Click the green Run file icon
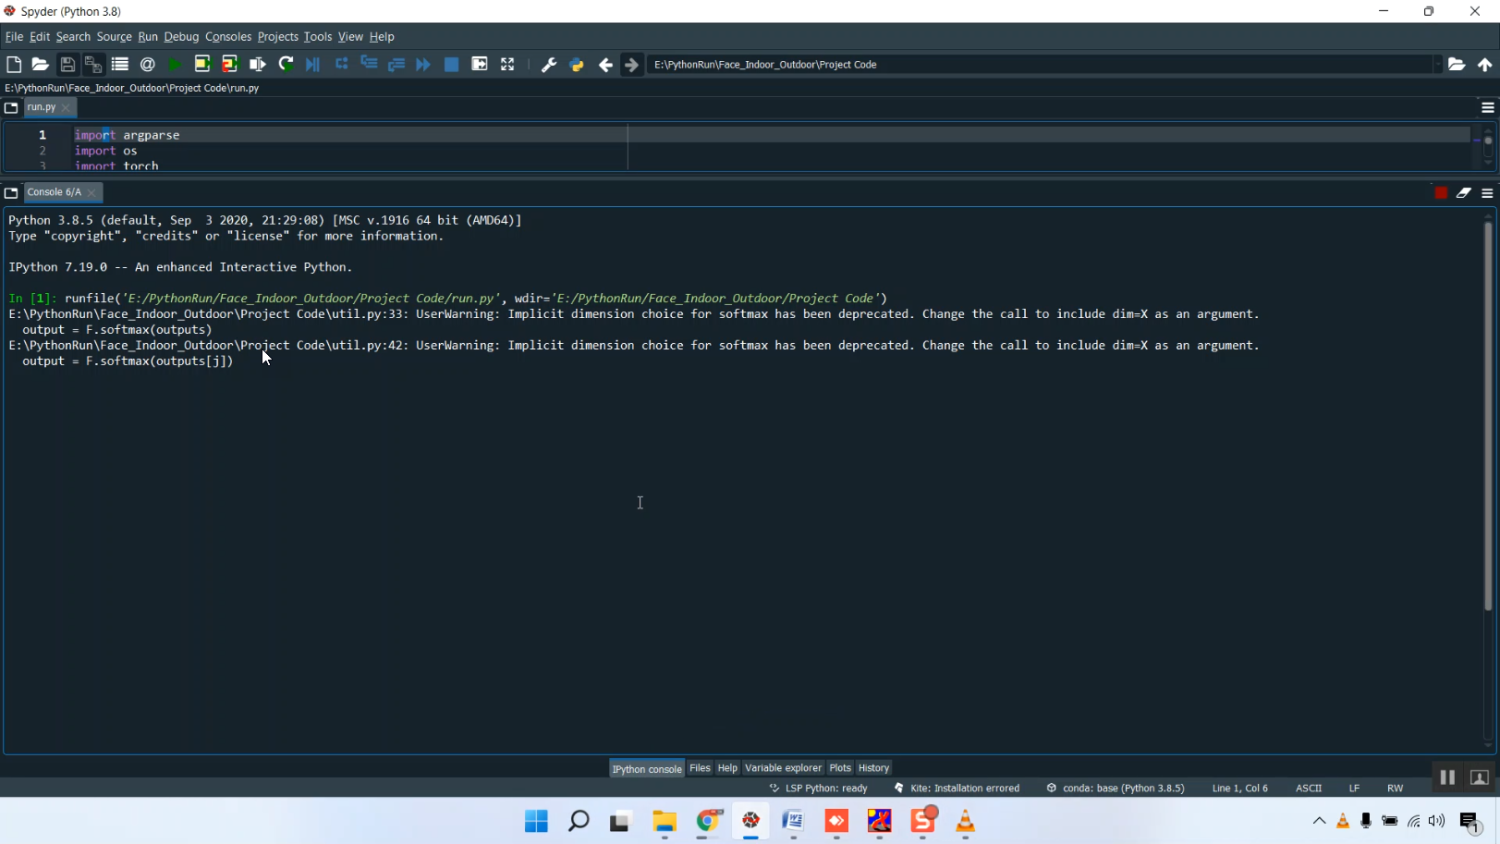The height and width of the screenshot is (844, 1500). (x=175, y=64)
